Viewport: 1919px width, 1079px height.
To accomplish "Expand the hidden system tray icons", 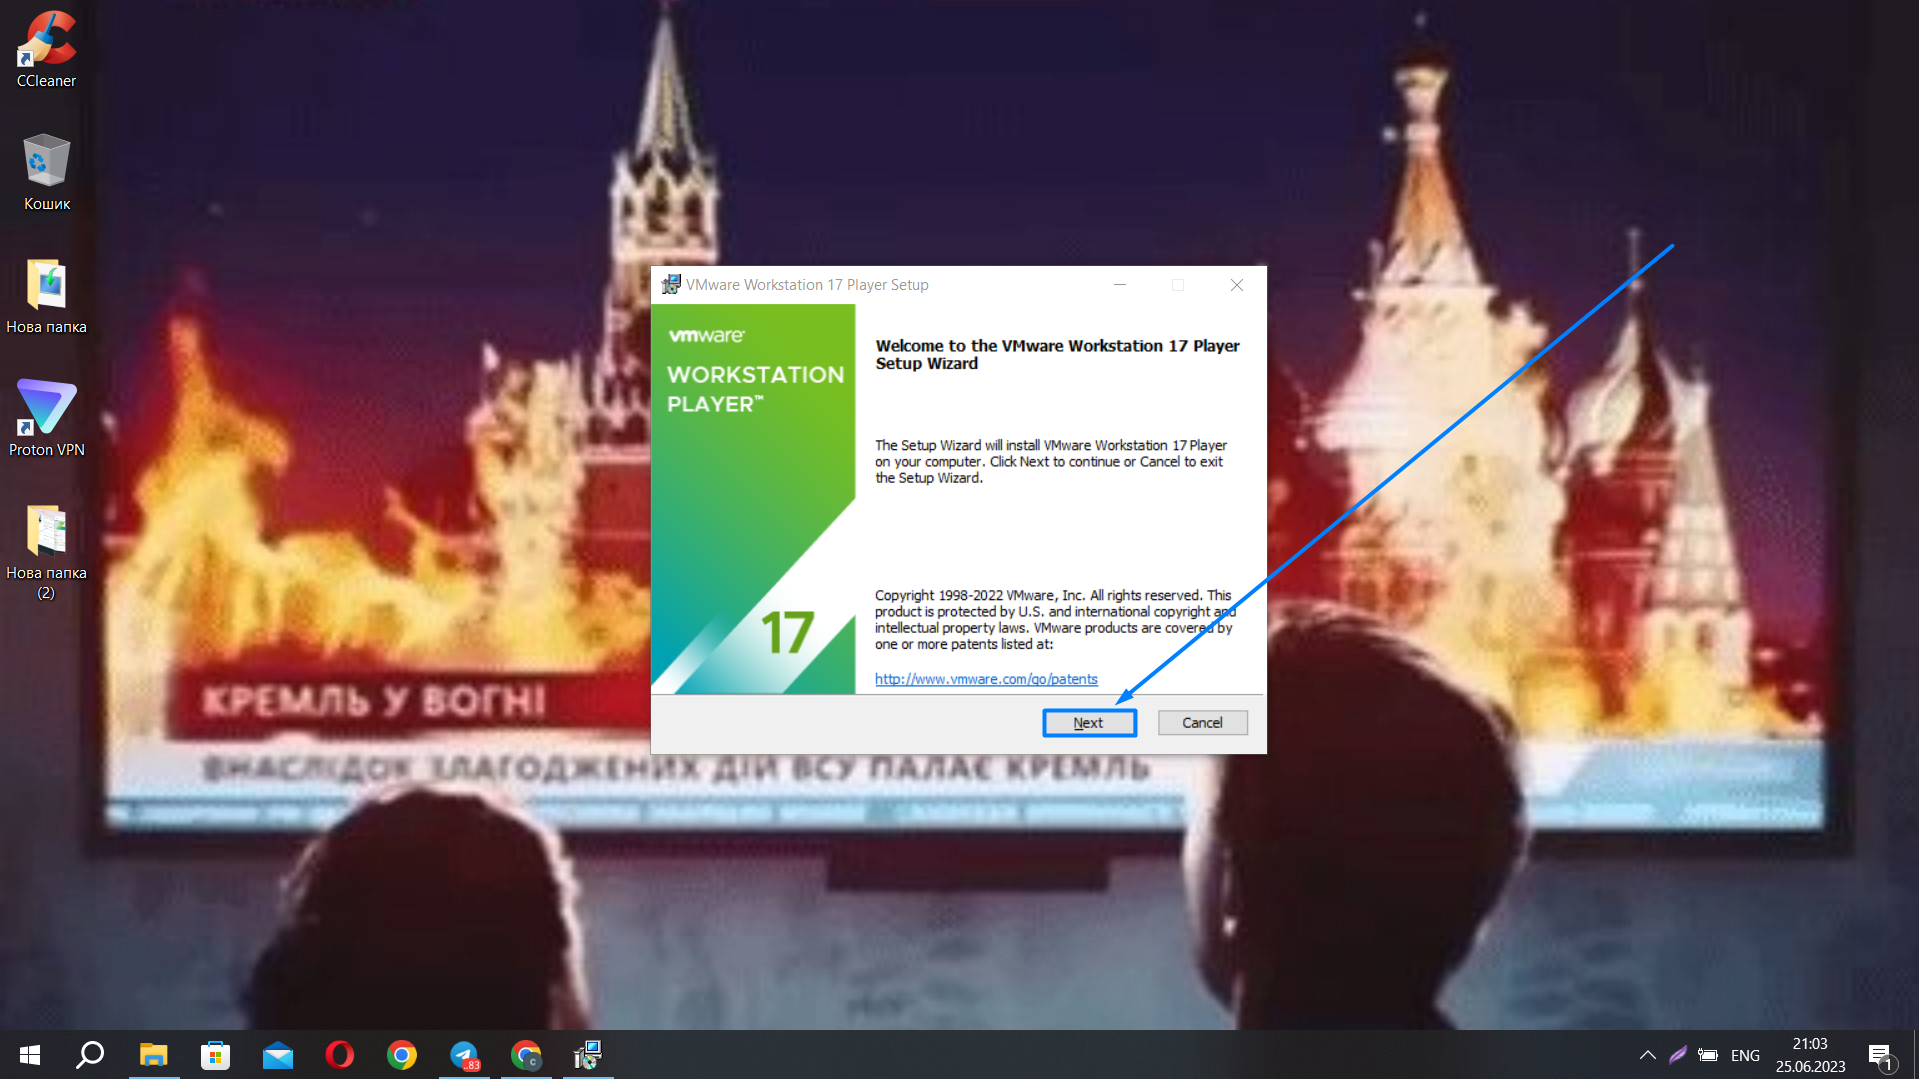I will (x=1647, y=1055).
